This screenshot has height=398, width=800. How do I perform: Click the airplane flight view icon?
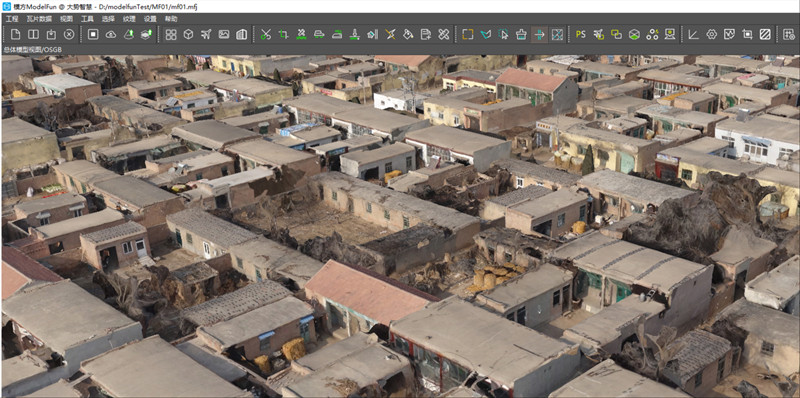point(206,34)
